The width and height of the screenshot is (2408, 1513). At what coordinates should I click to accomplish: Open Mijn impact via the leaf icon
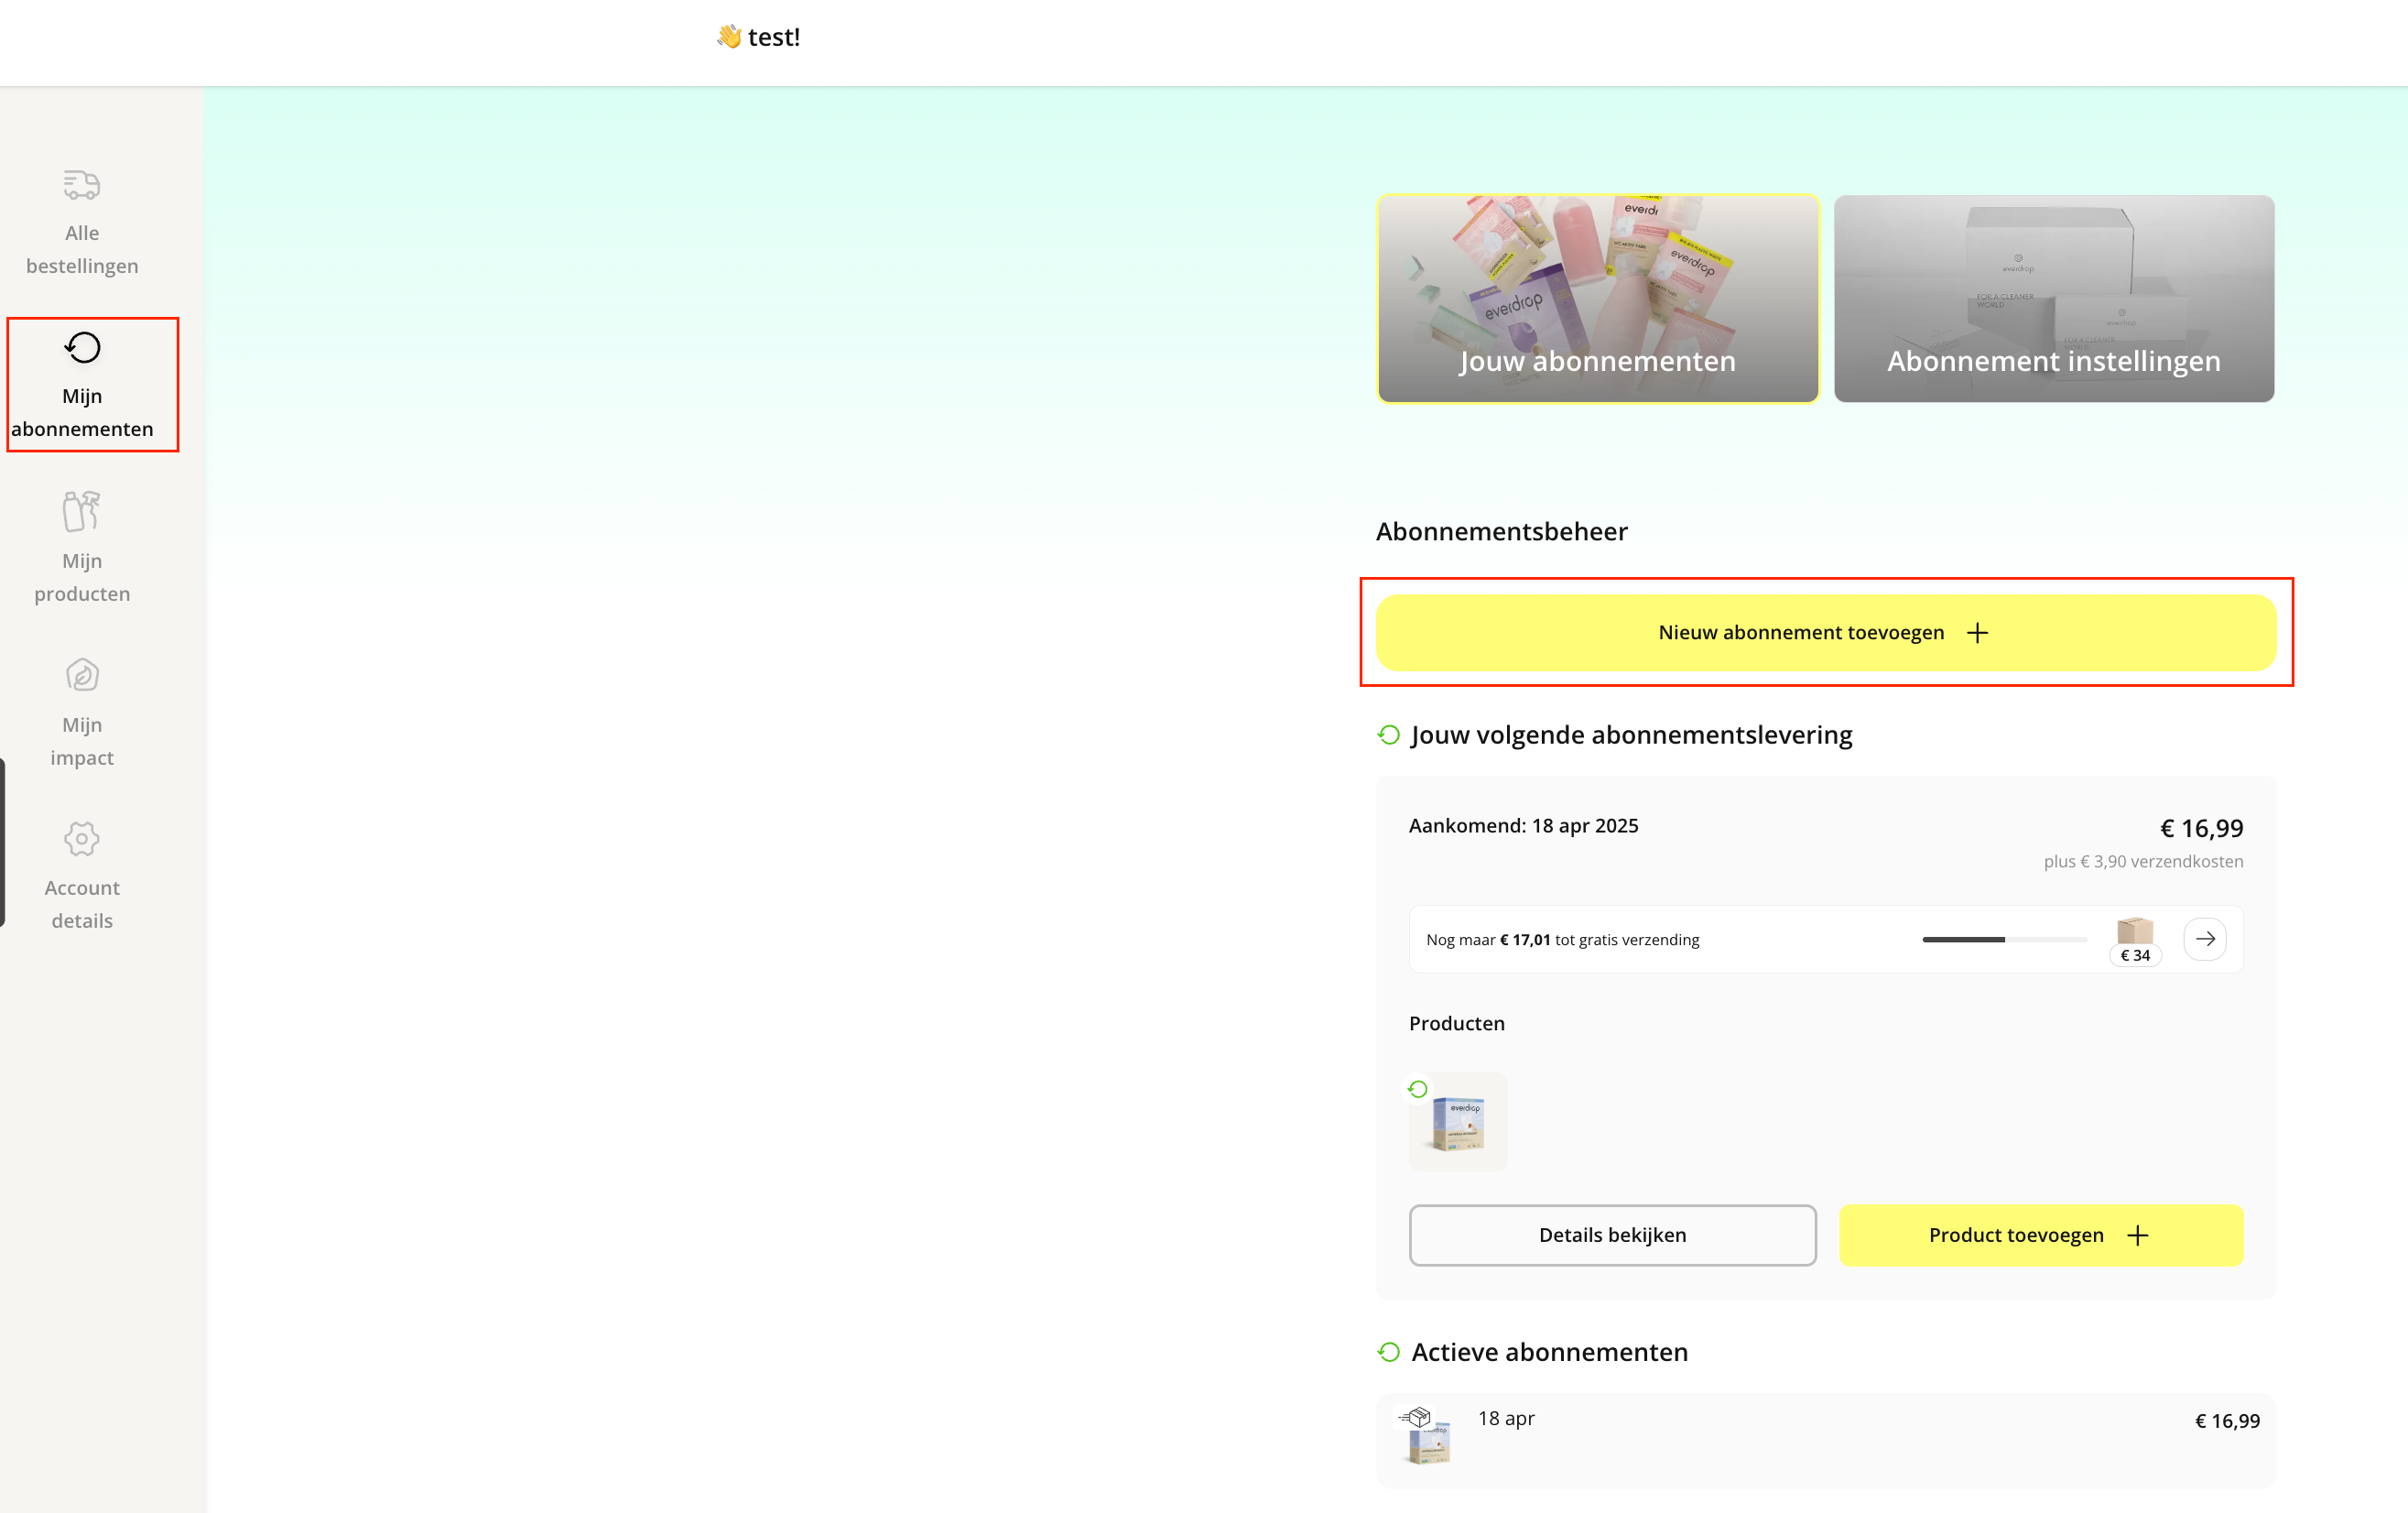click(81, 675)
